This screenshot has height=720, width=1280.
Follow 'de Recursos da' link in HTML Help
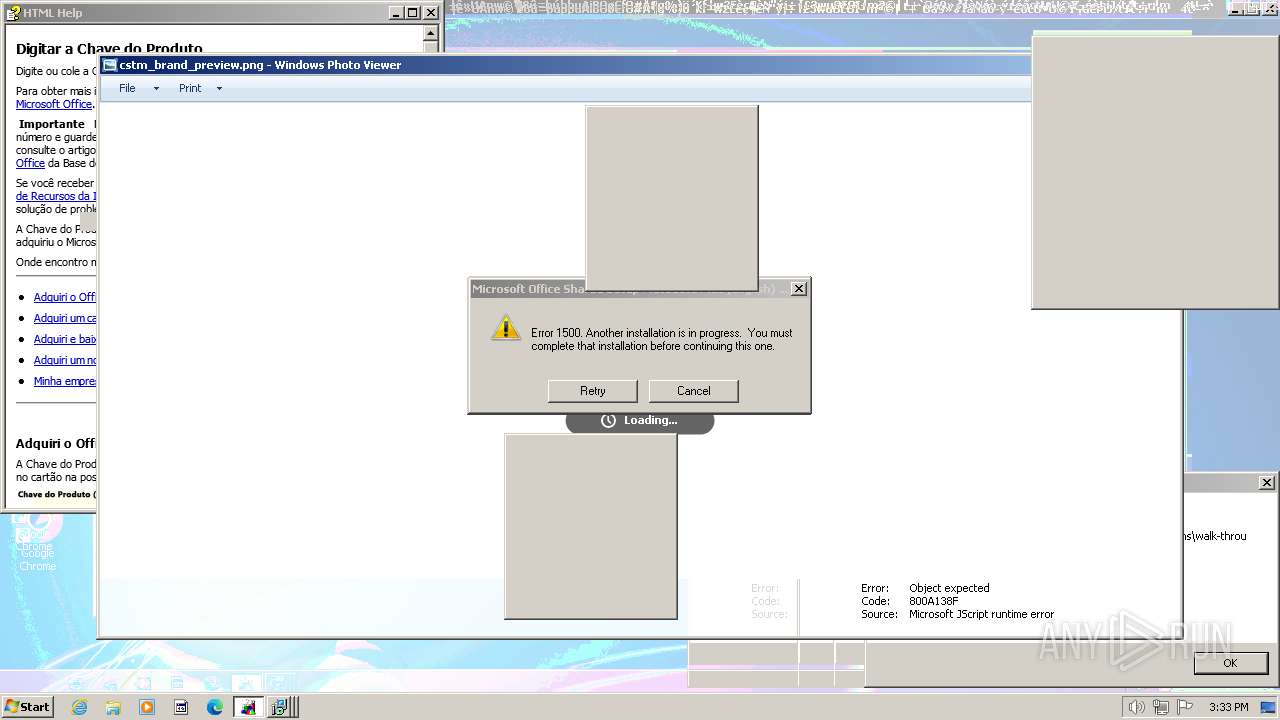coord(56,196)
